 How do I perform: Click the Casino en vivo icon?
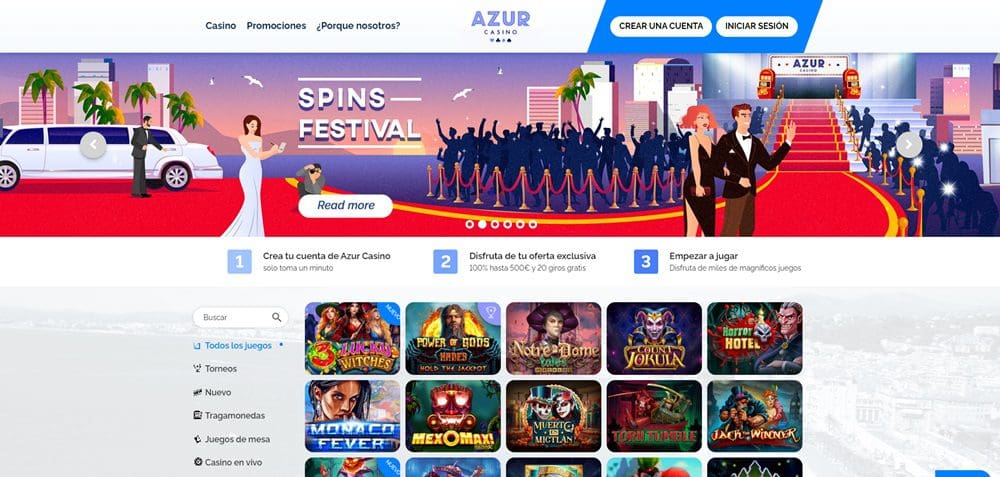(198, 462)
